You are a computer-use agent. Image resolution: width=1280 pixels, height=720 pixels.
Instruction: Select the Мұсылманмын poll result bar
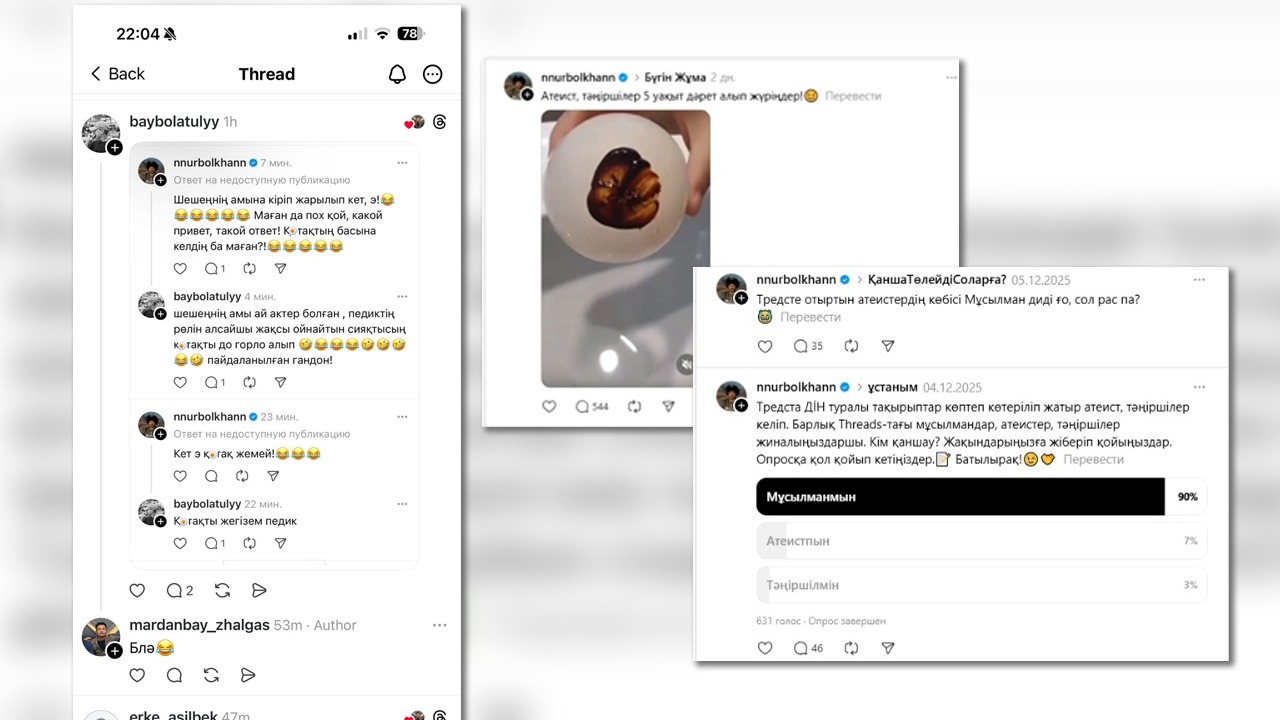pos(960,497)
